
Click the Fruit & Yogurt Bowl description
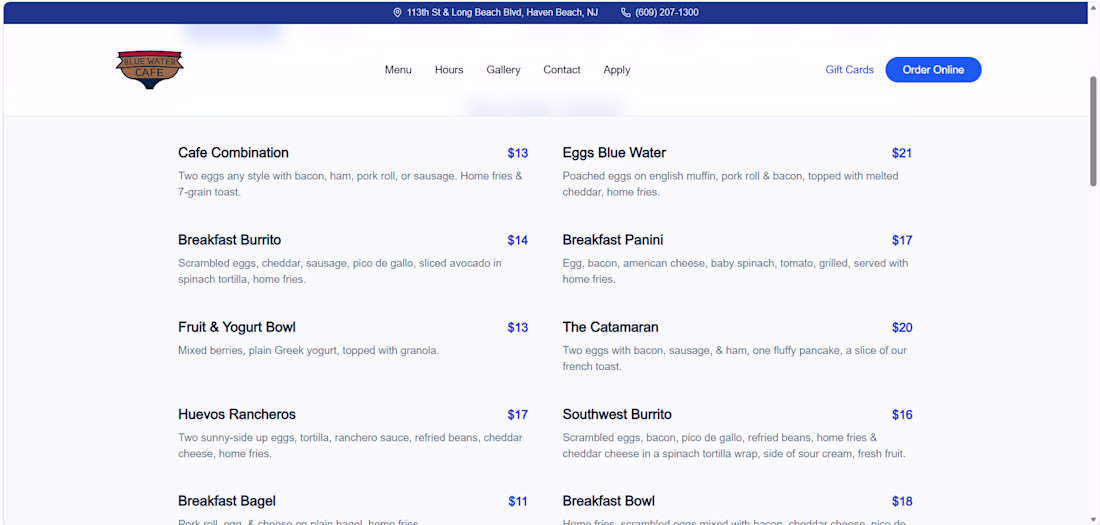pos(309,350)
